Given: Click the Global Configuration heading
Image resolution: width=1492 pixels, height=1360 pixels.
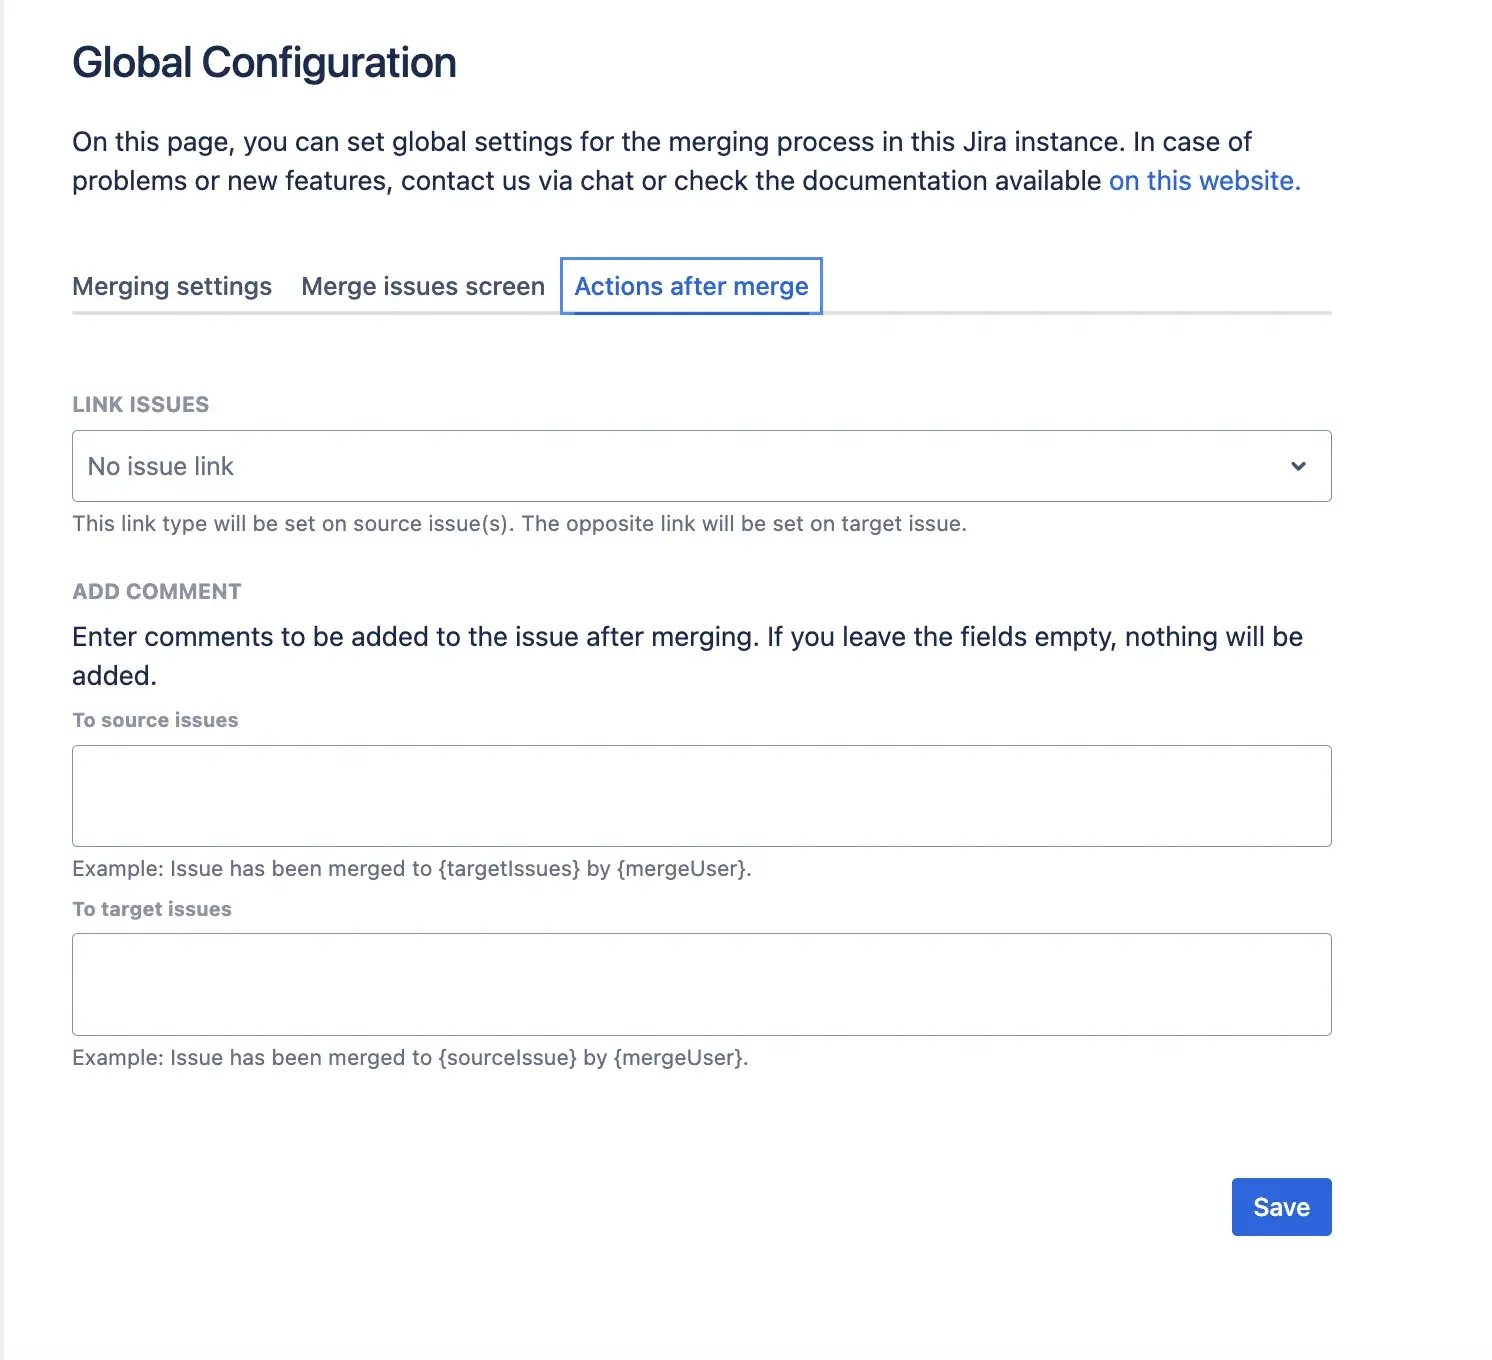Looking at the screenshot, I should [x=263, y=62].
